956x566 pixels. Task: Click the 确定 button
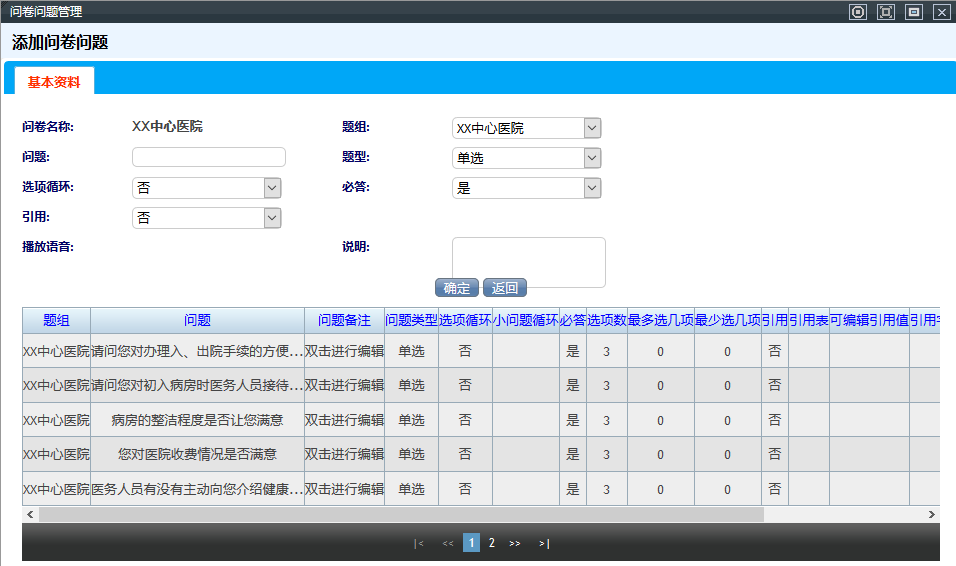(x=457, y=288)
